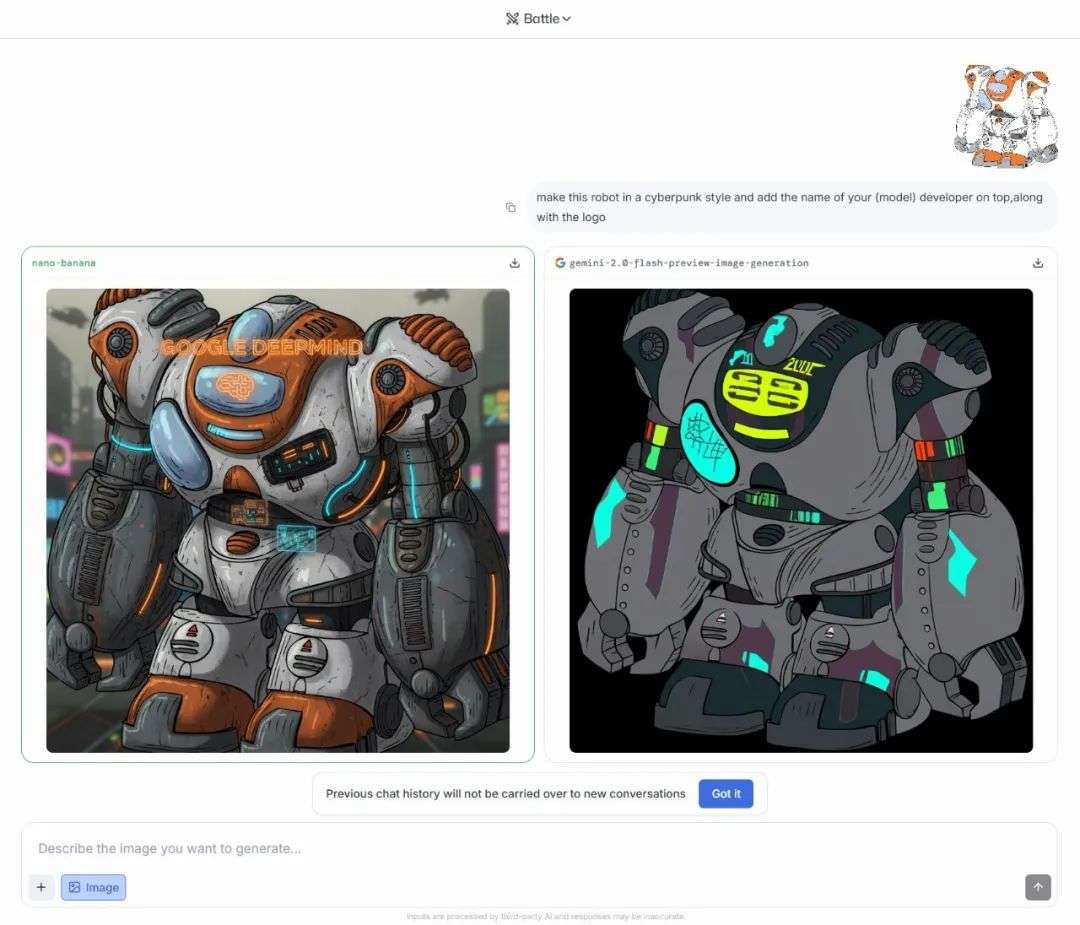This screenshot has width=1080, height=925.
Task: Click the crossed swords Battle icon
Action: pos(512,19)
